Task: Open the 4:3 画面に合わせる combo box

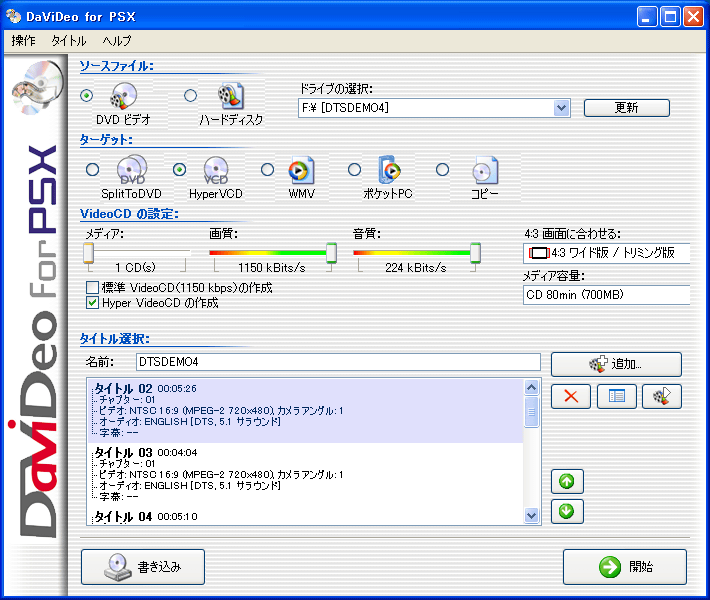Action: [606, 253]
